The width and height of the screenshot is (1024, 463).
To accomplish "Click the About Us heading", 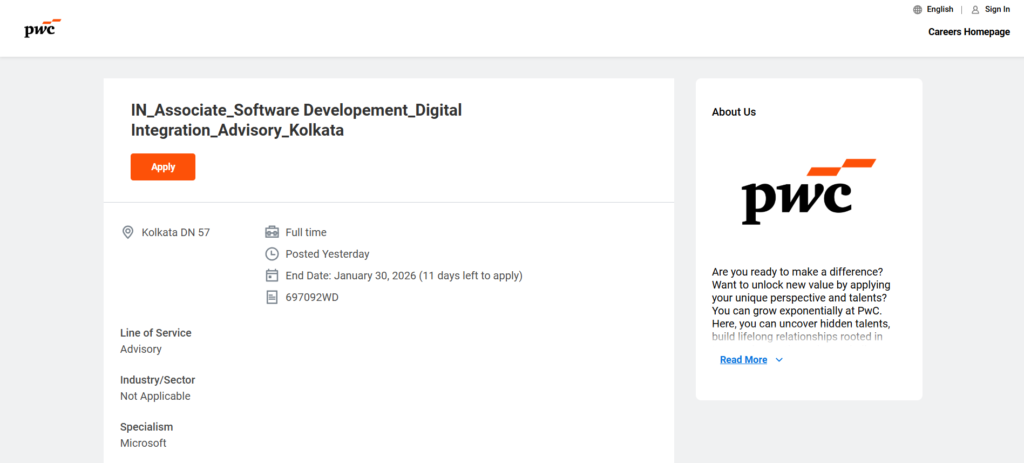I will (x=733, y=112).
